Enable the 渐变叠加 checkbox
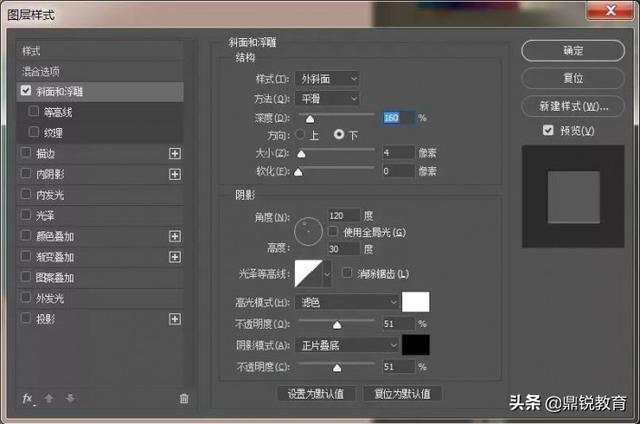Viewport: 640px width, 424px height. pos(26,256)
